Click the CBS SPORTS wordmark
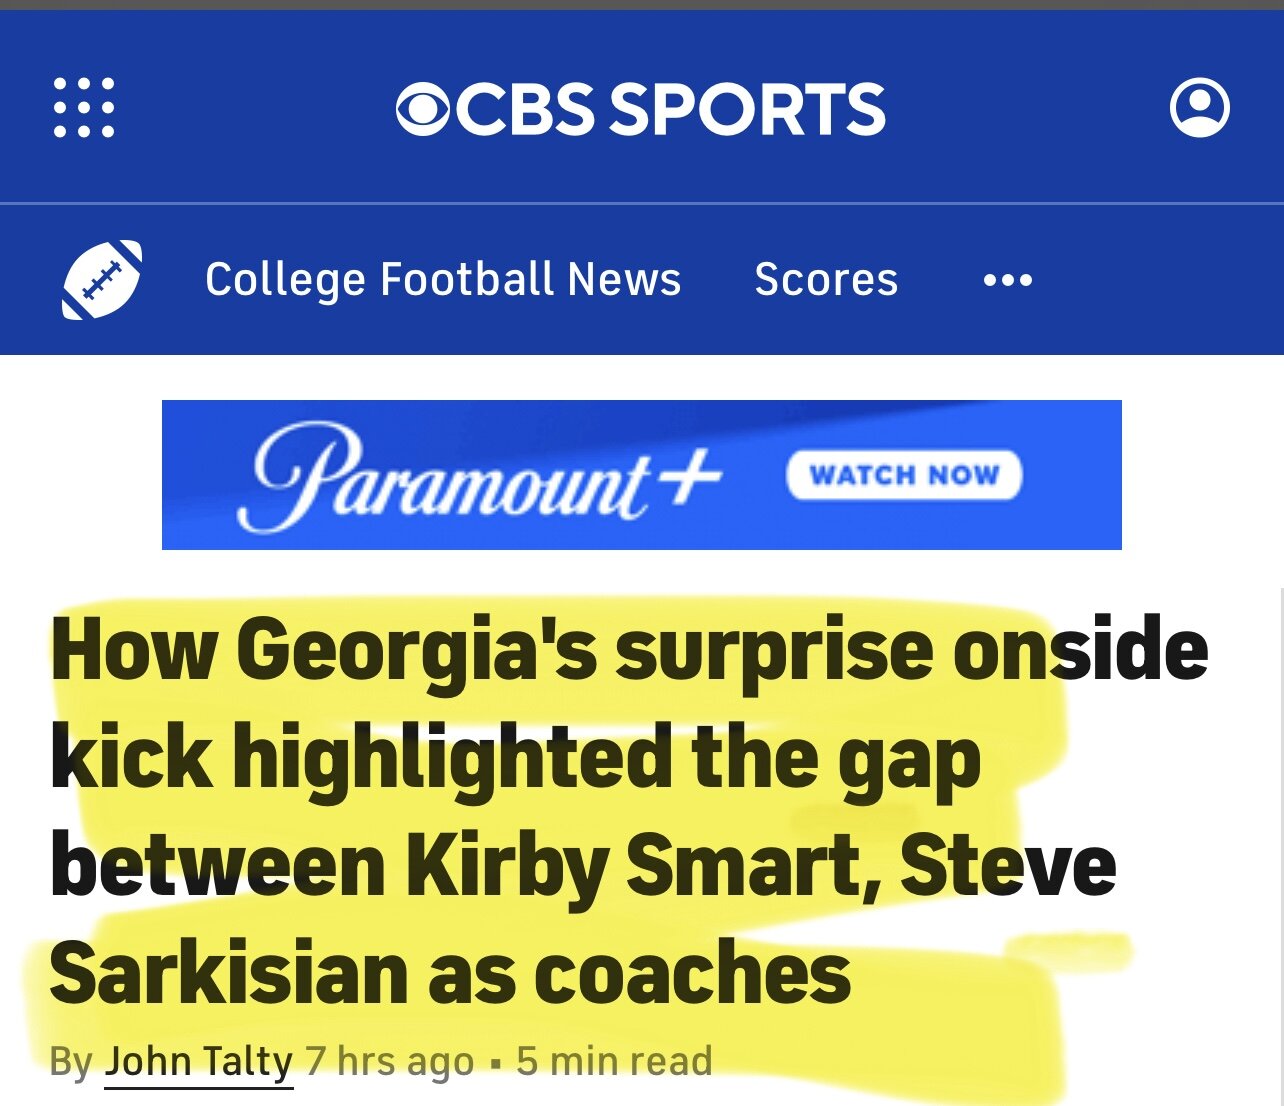Viewport: 1284px width, 1106px height. [x=672, y=109]
